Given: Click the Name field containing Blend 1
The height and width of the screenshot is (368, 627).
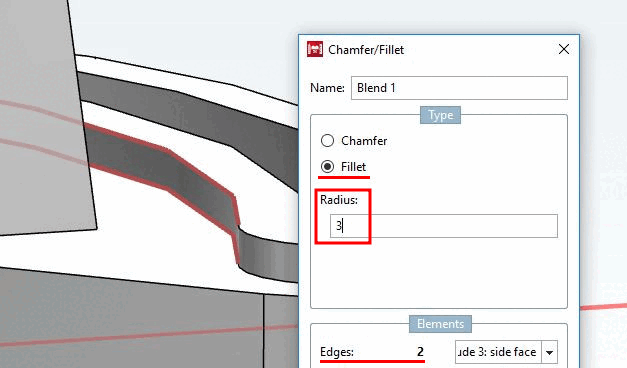Looking at the screenshot, I should point(459,88).
